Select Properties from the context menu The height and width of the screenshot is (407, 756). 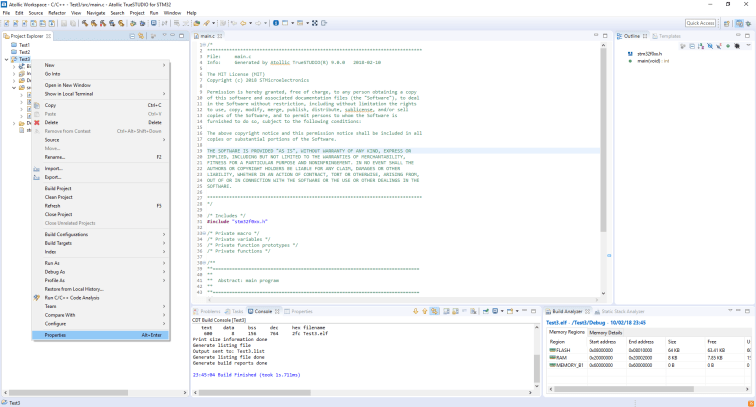pyautogui.click(x=55, y=335)
